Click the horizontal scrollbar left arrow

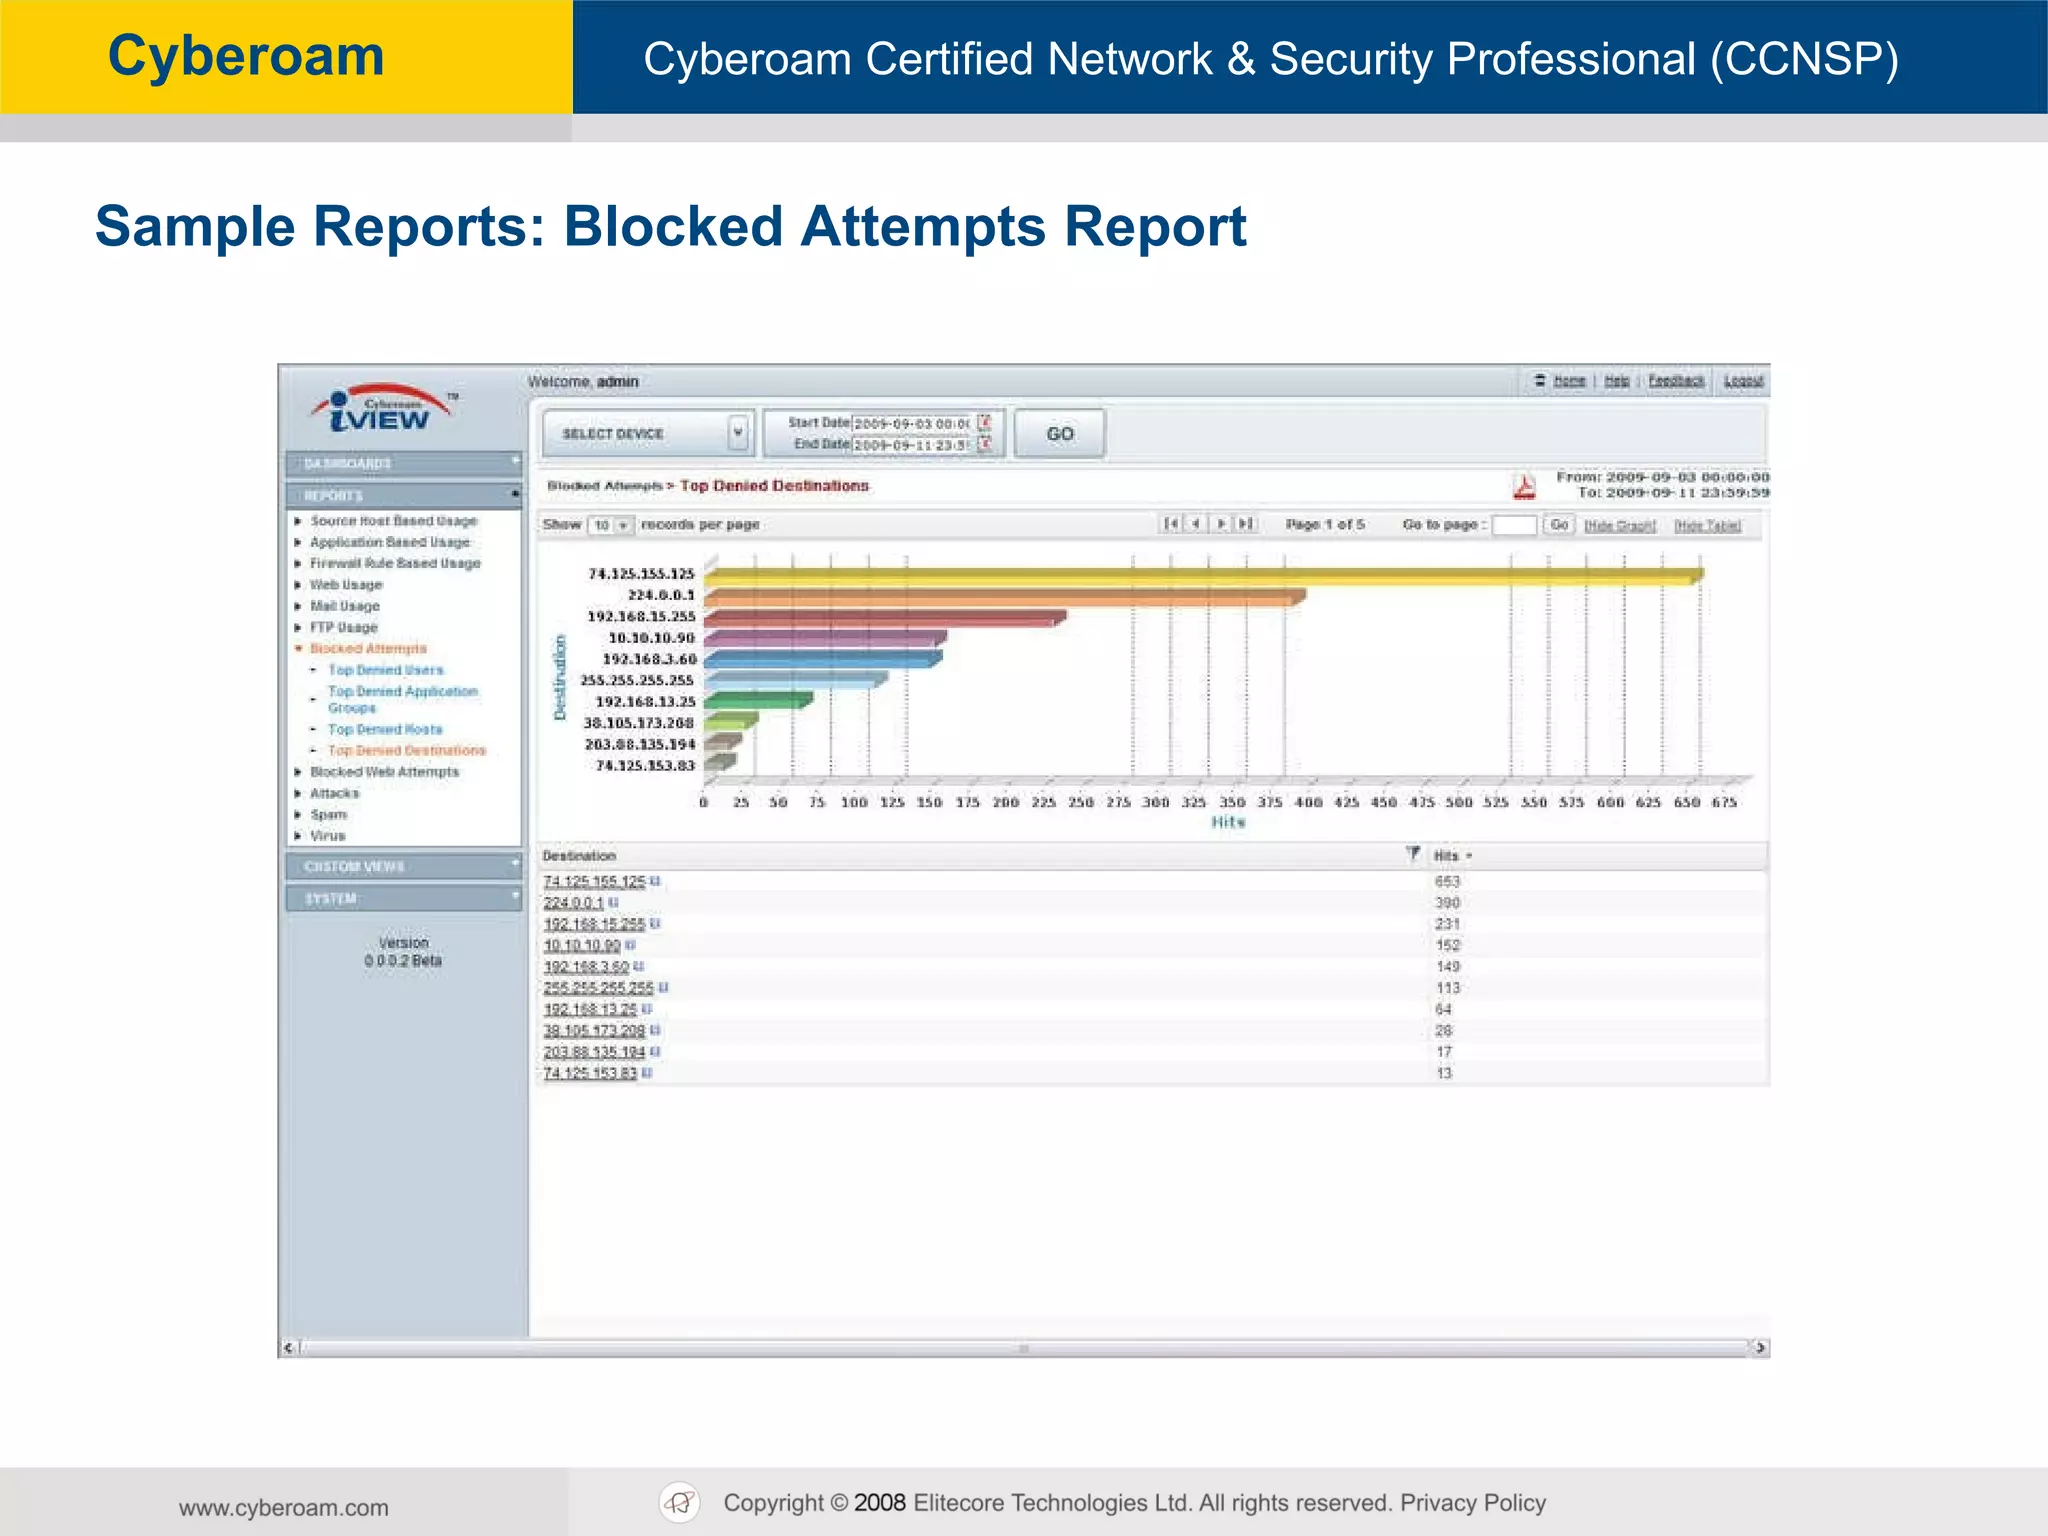click(x=289, y=1347)
